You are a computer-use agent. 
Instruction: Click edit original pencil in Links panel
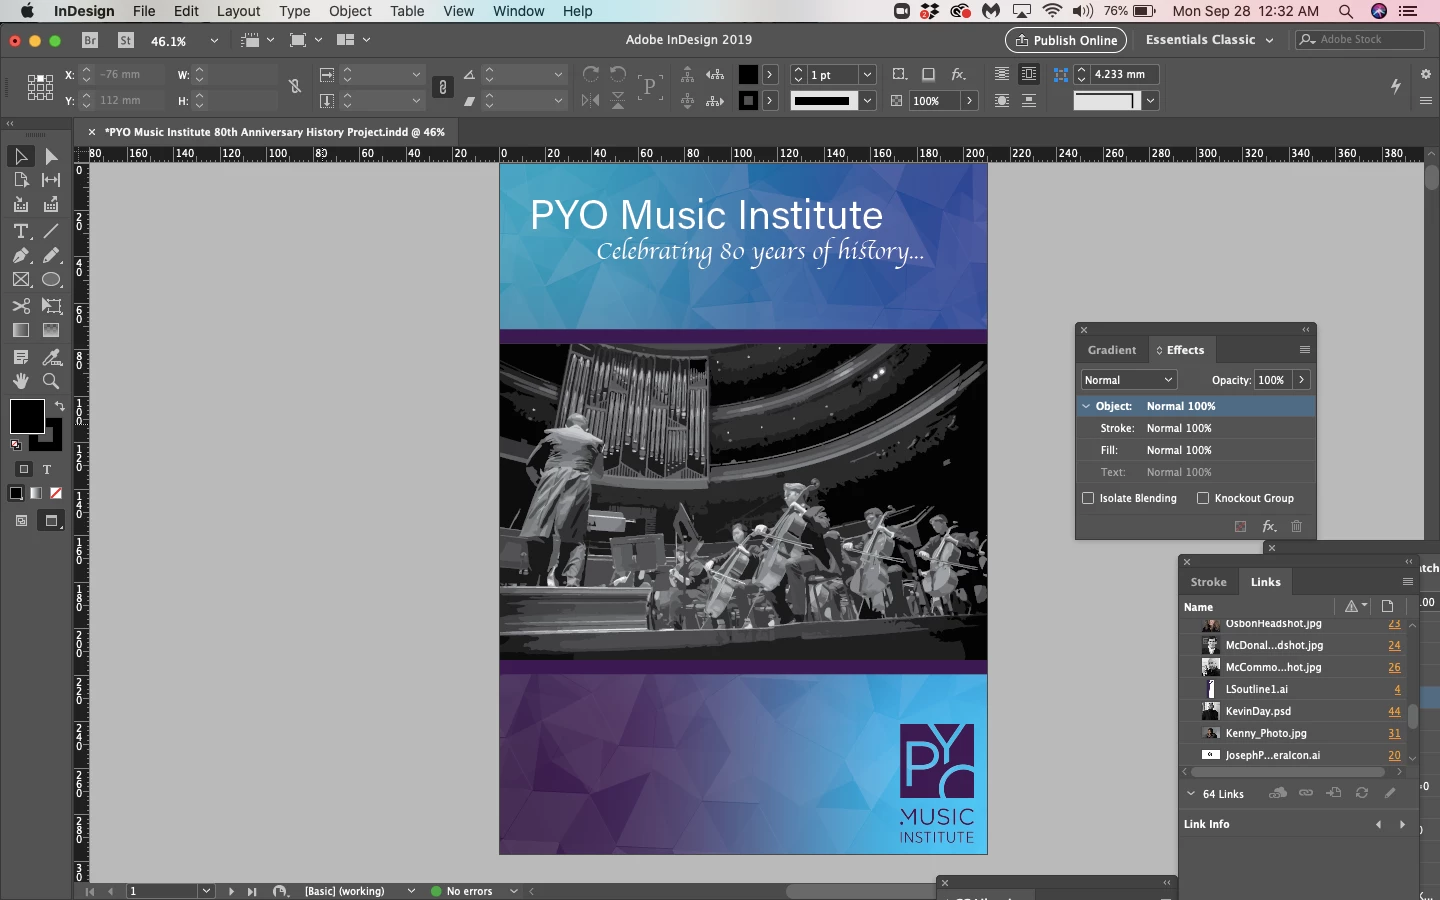point(1390,793)
